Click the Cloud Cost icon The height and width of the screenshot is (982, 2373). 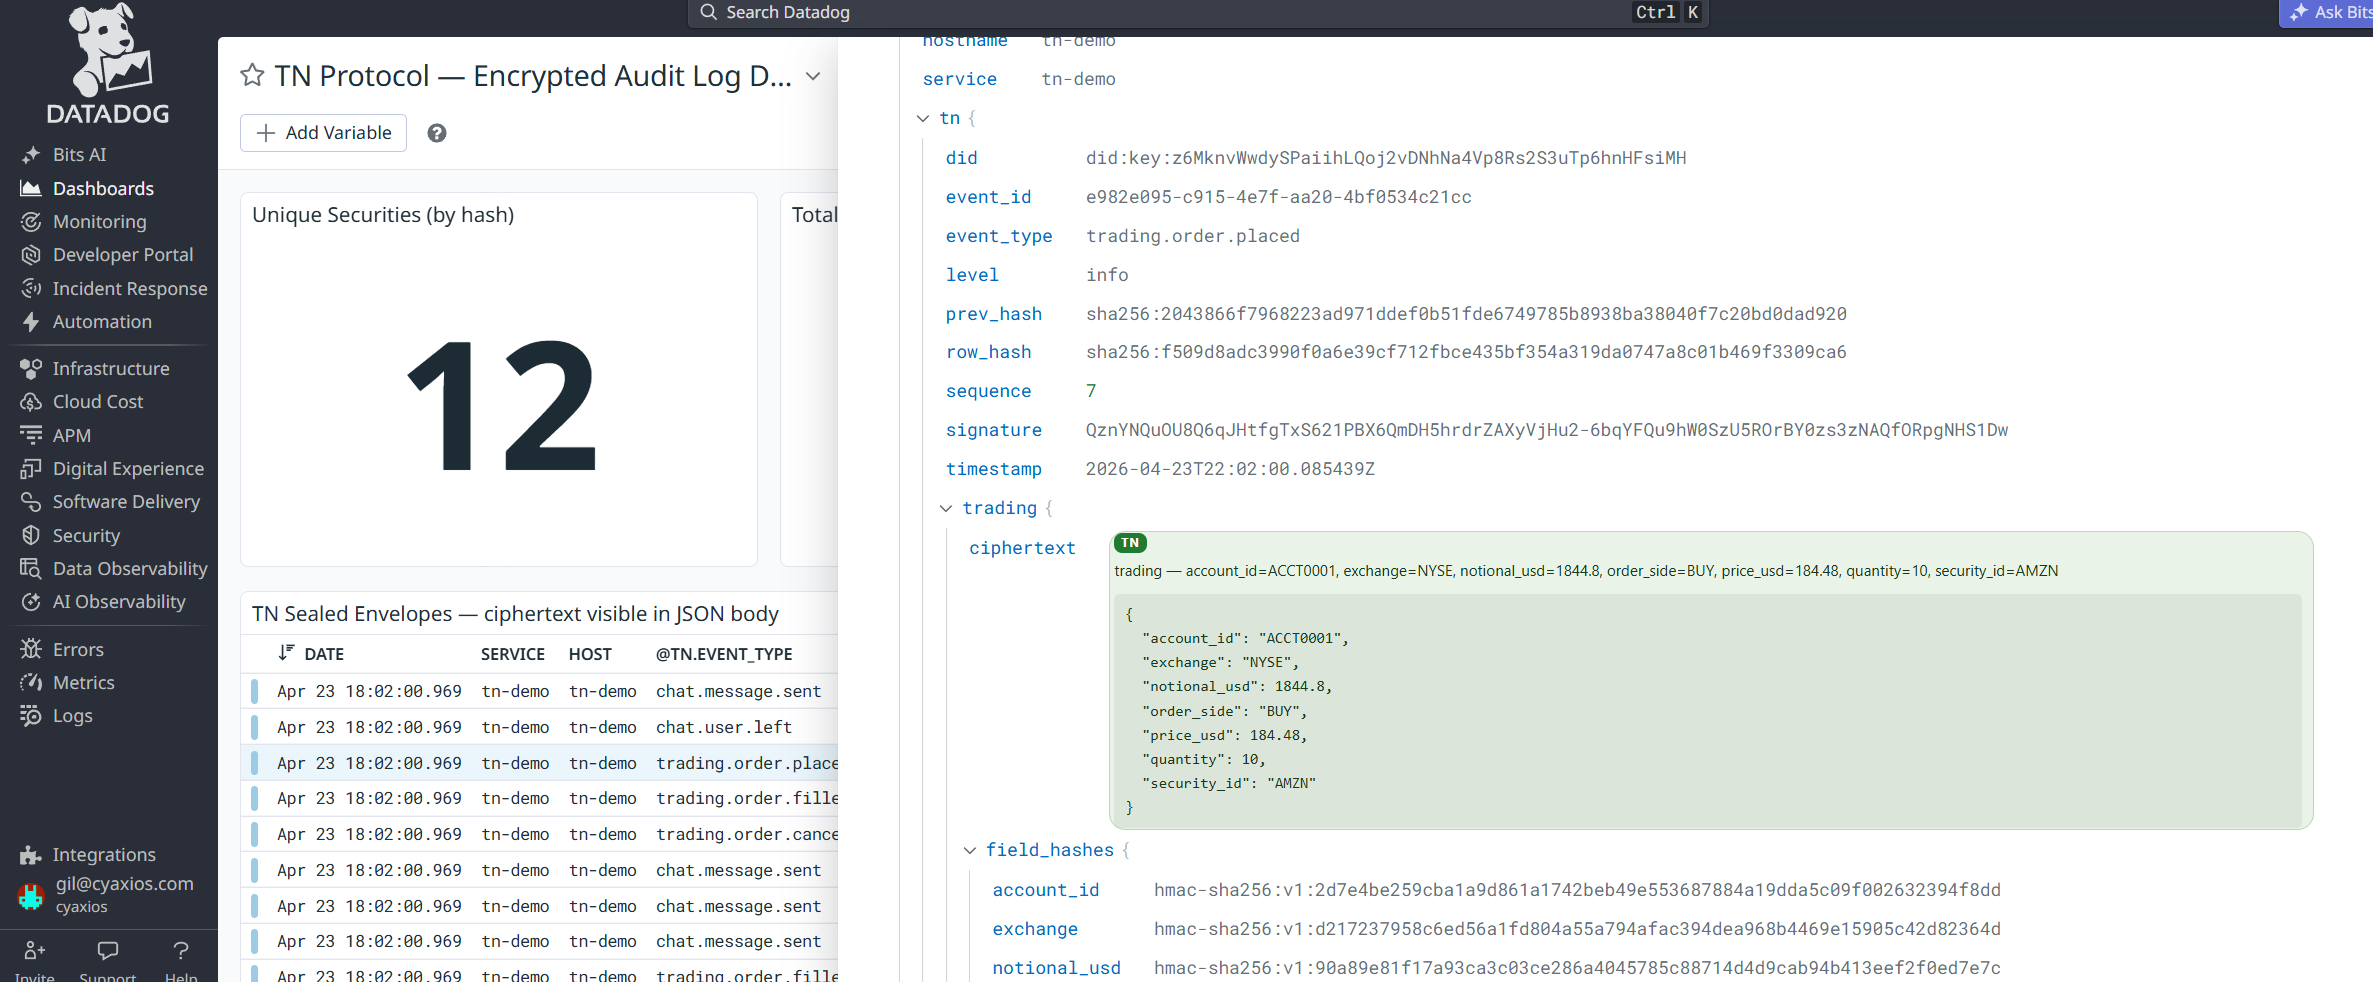[x=31, y=402]
